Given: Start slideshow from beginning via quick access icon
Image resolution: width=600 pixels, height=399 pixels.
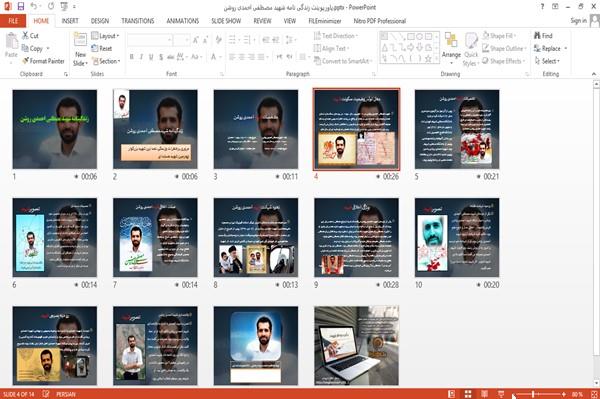Looking at the screenshot, I should point(64,7).
